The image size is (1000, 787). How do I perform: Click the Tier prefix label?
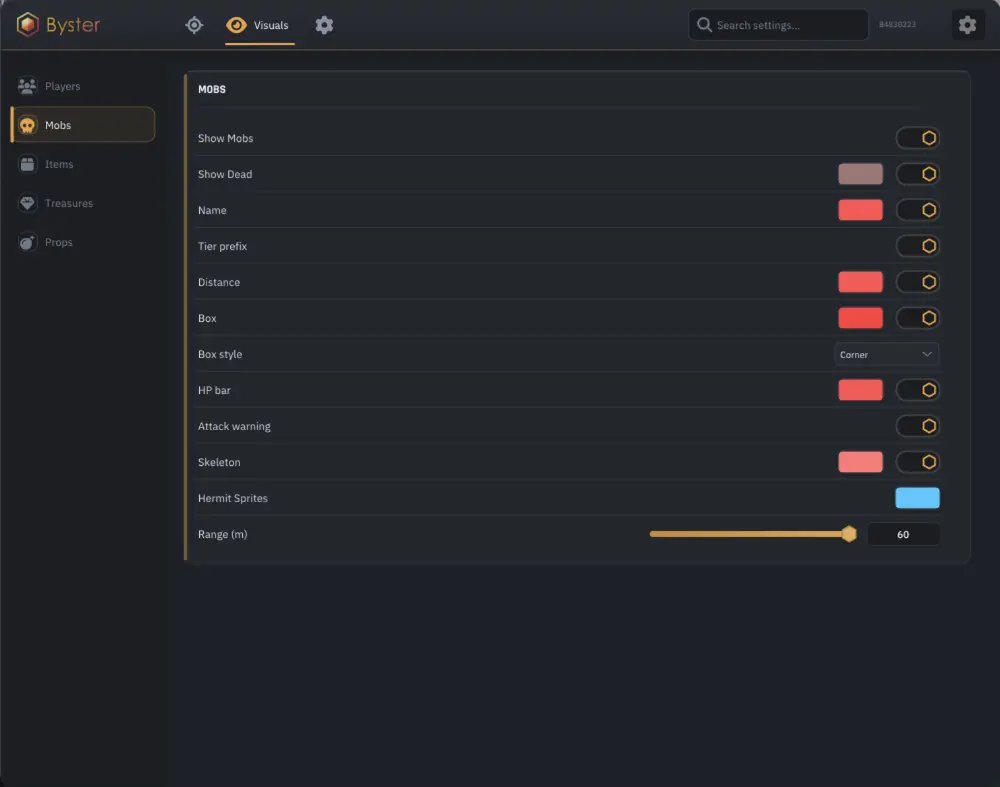pyautogui.click(x=222, y=246)
